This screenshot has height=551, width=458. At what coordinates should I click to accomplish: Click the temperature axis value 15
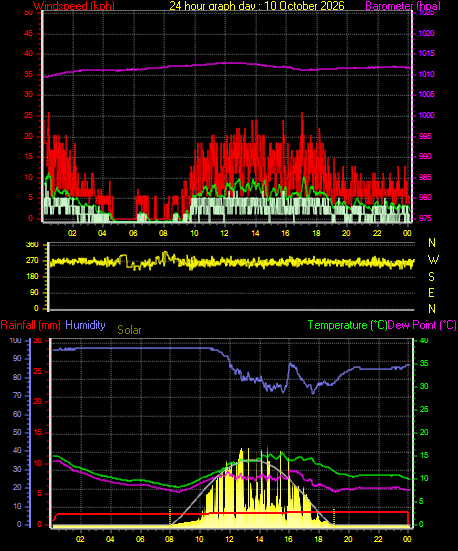pos(424,455)
